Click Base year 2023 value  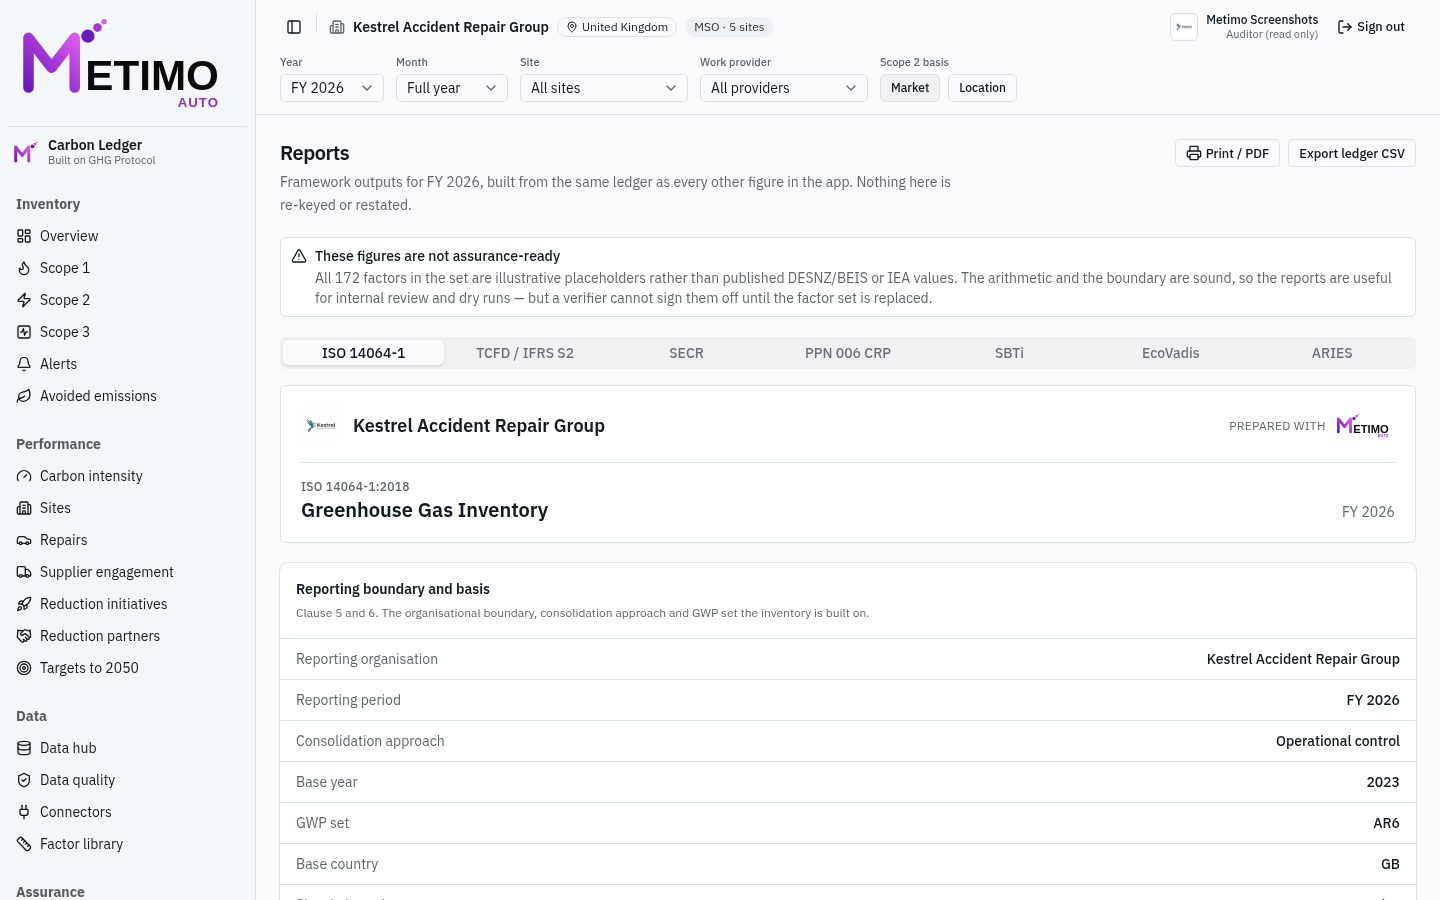(x=1383, y=782)
